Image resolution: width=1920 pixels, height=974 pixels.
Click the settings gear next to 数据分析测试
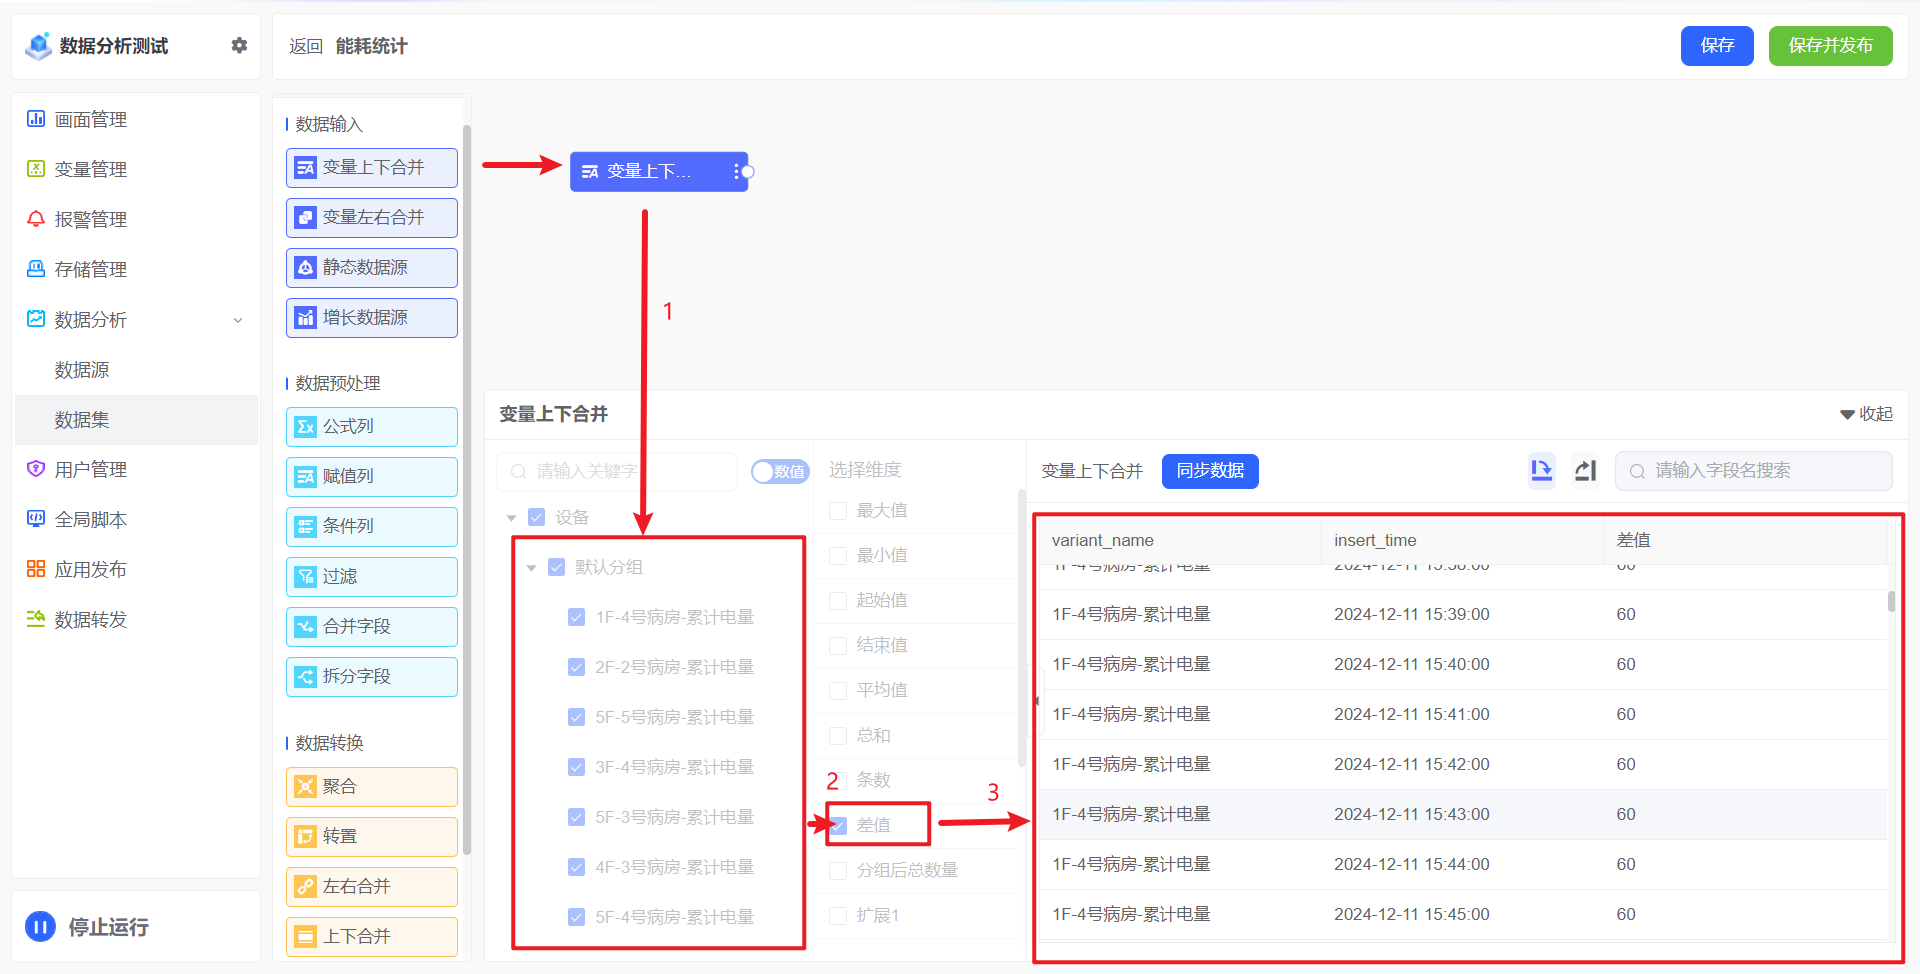click(239, 45)
